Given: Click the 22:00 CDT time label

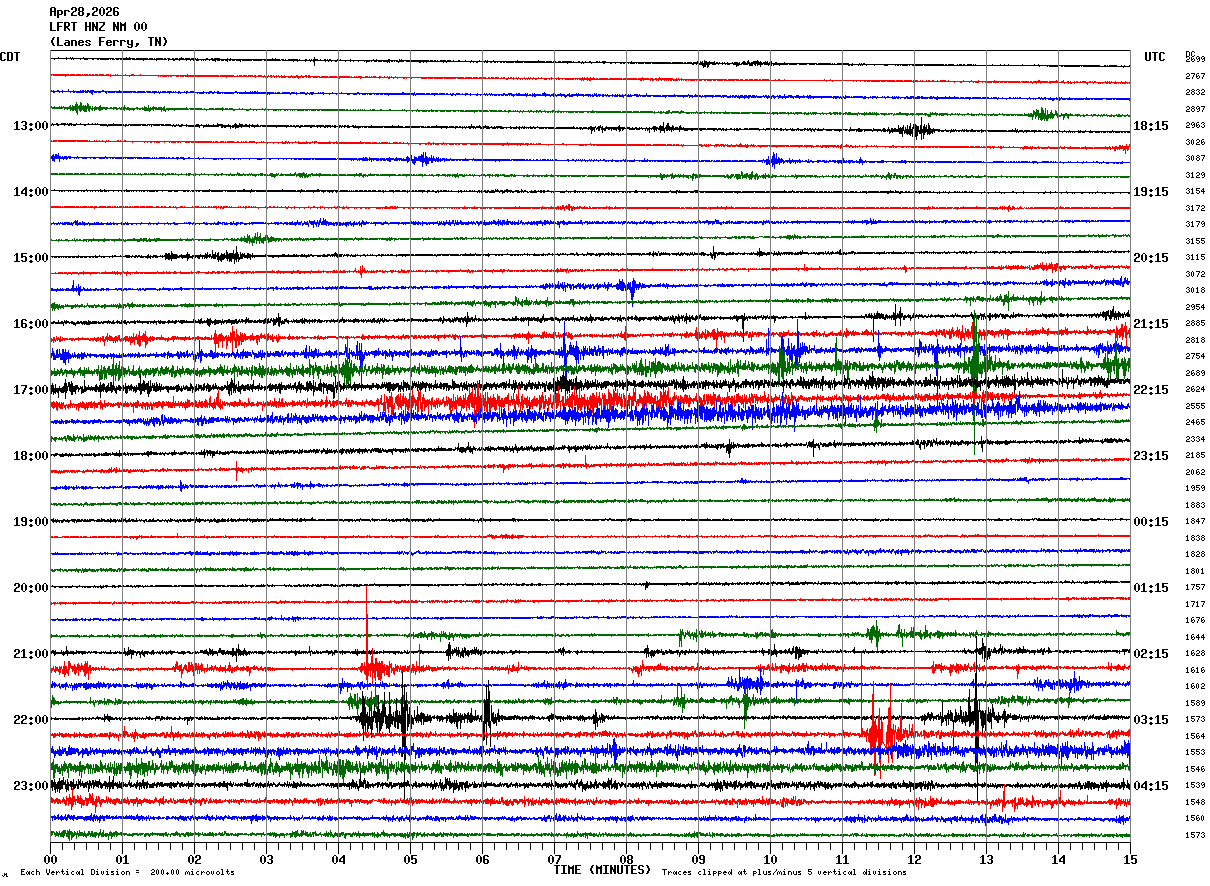Looking at the screenshot, I should click(31, 720).
